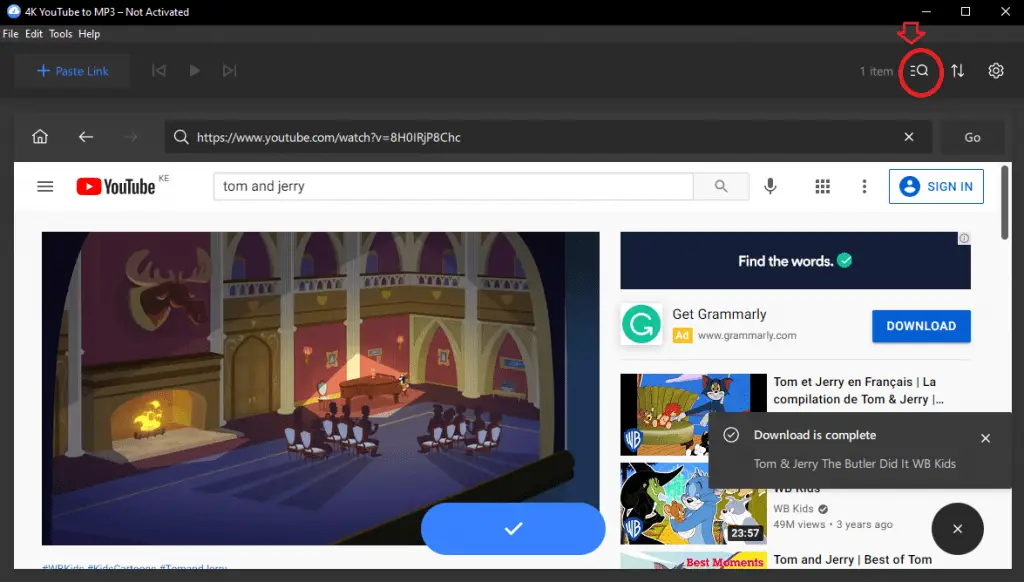This screenshot has height=582, width=1024.
Task: Open www.grammarly.com ad link
Action: [x=747, y=335]
